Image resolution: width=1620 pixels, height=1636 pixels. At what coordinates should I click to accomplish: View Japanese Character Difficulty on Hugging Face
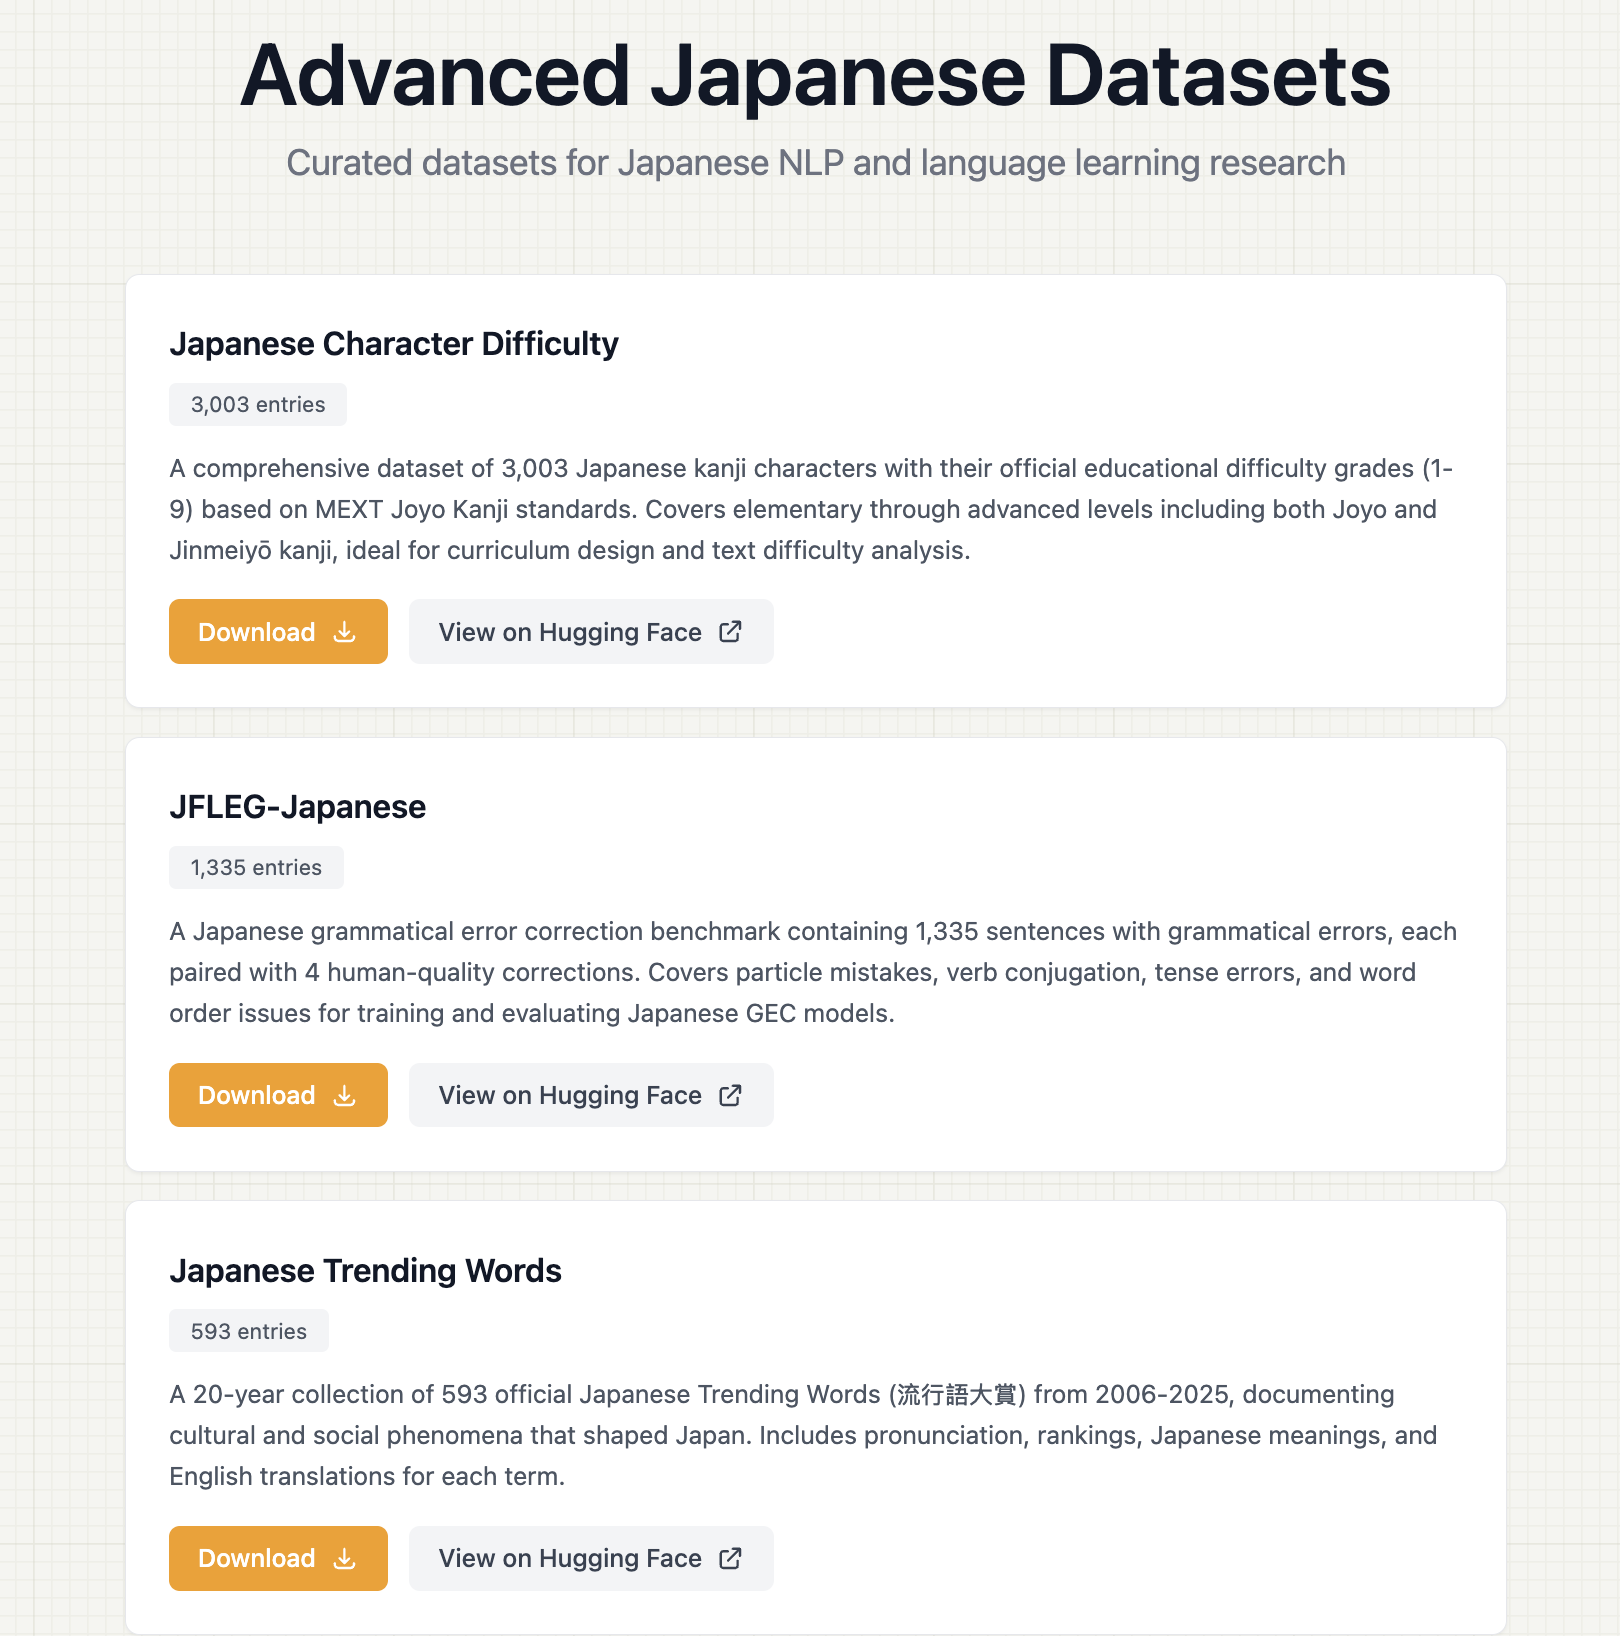590,631
